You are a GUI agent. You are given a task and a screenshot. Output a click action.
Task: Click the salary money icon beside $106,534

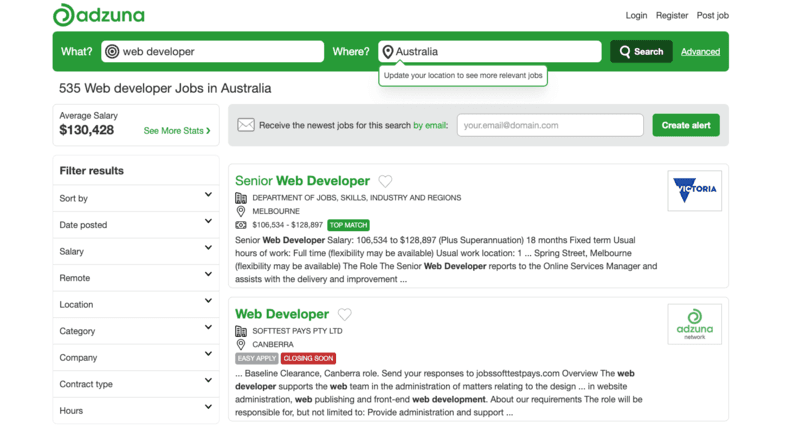point(241,225)
